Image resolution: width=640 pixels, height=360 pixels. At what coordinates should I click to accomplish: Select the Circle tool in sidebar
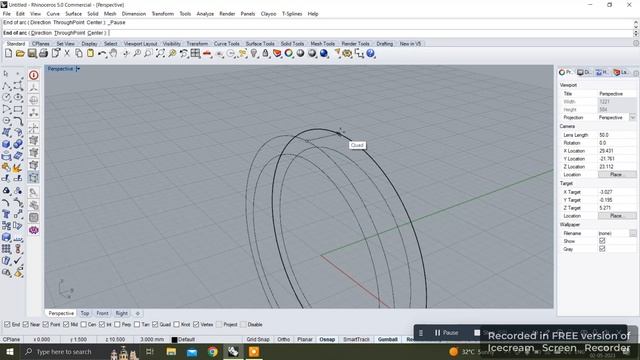6,98
